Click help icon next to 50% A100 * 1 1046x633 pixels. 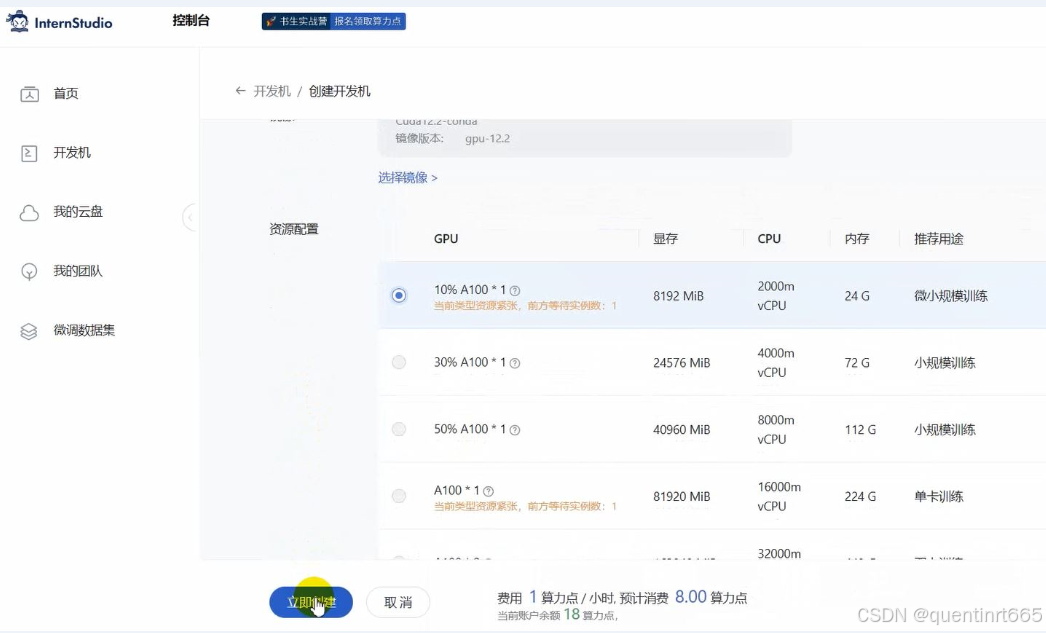pyautogui.click(x=515, y=430)
